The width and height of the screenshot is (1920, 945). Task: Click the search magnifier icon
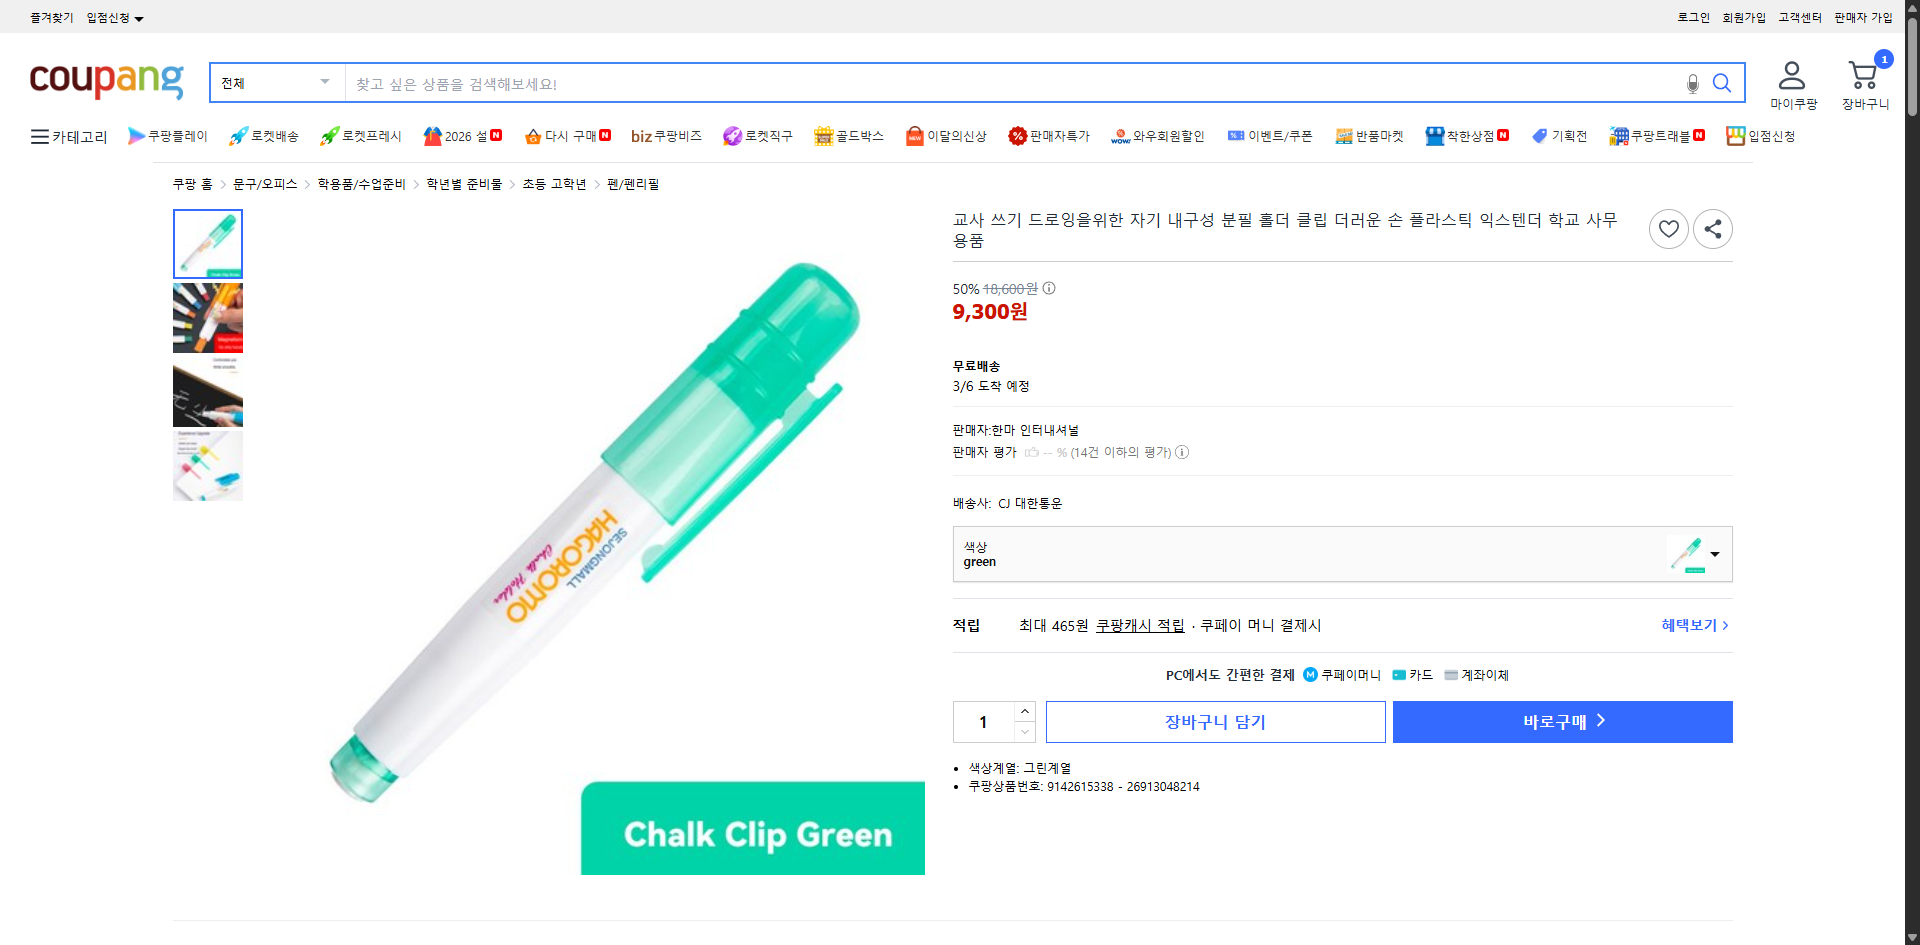(x=1722, y=83)
